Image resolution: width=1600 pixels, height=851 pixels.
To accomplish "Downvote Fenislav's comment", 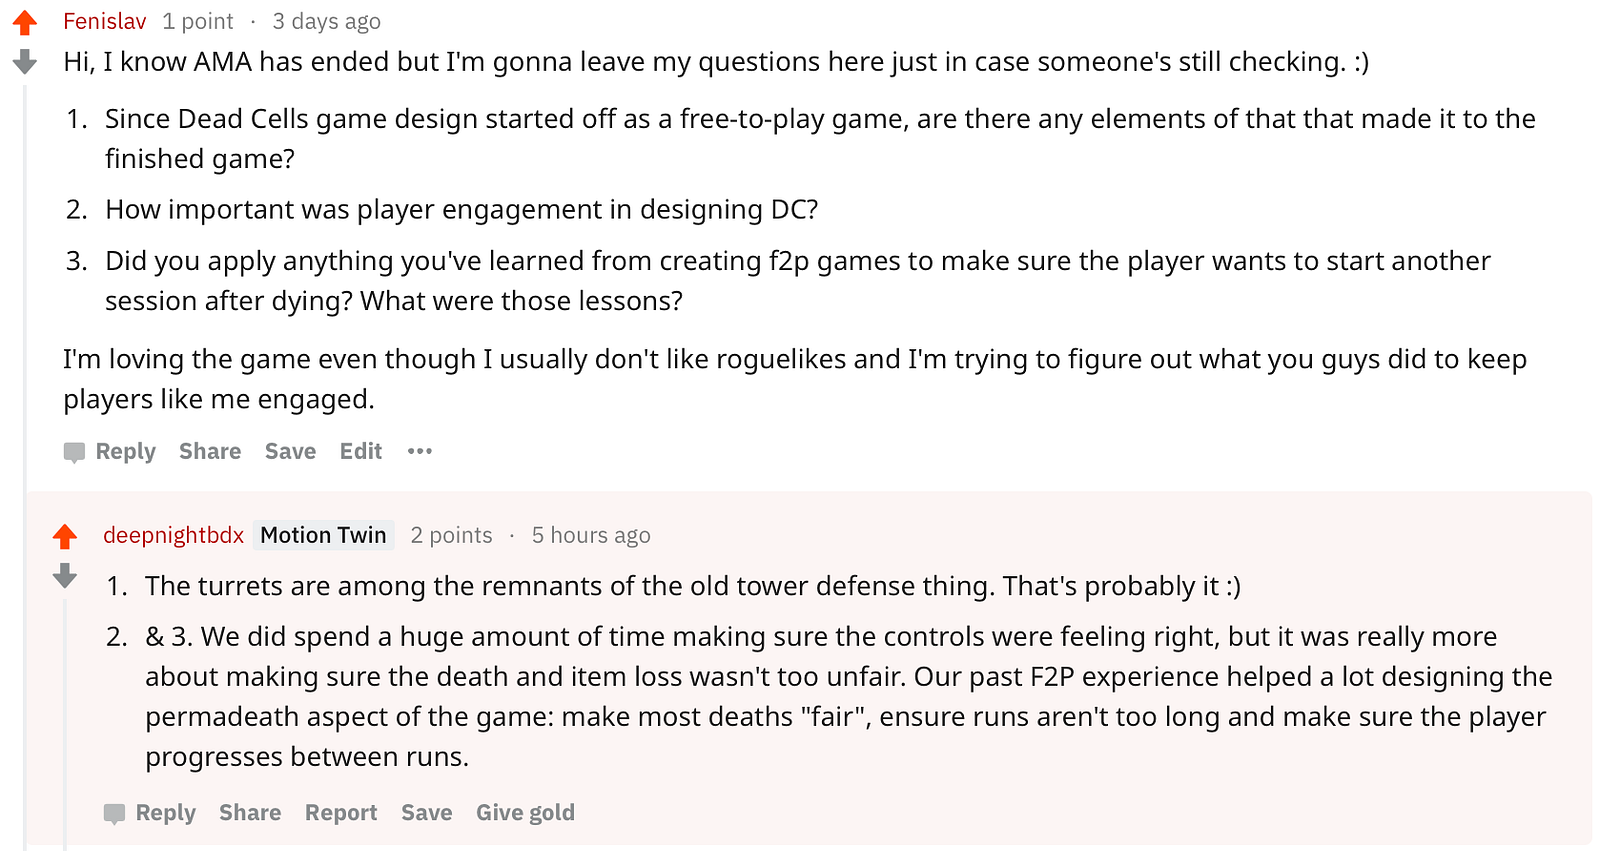I will click(25, 62).
